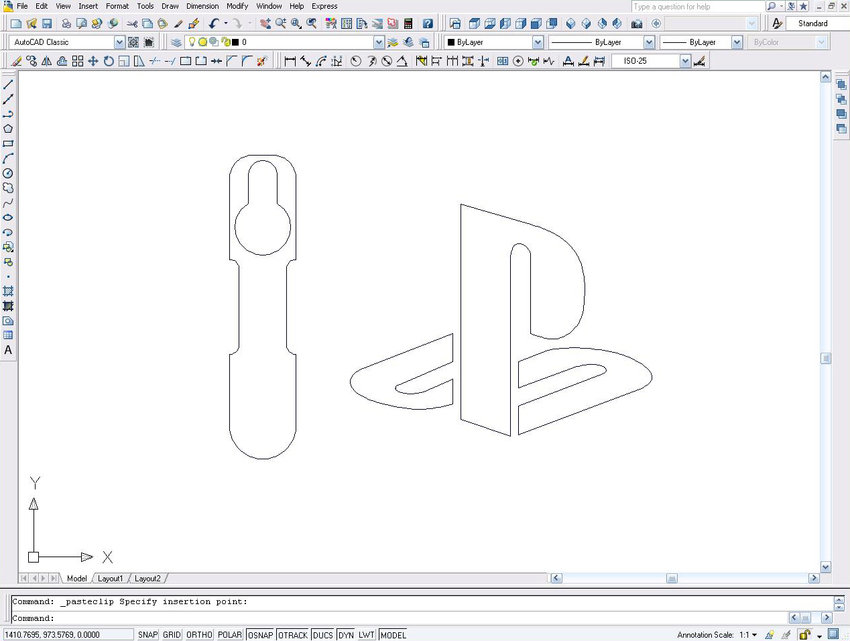Screen dimensions: 850x641
Task: Open the linetype ByLayer dropdown
Action: [649, 42]
